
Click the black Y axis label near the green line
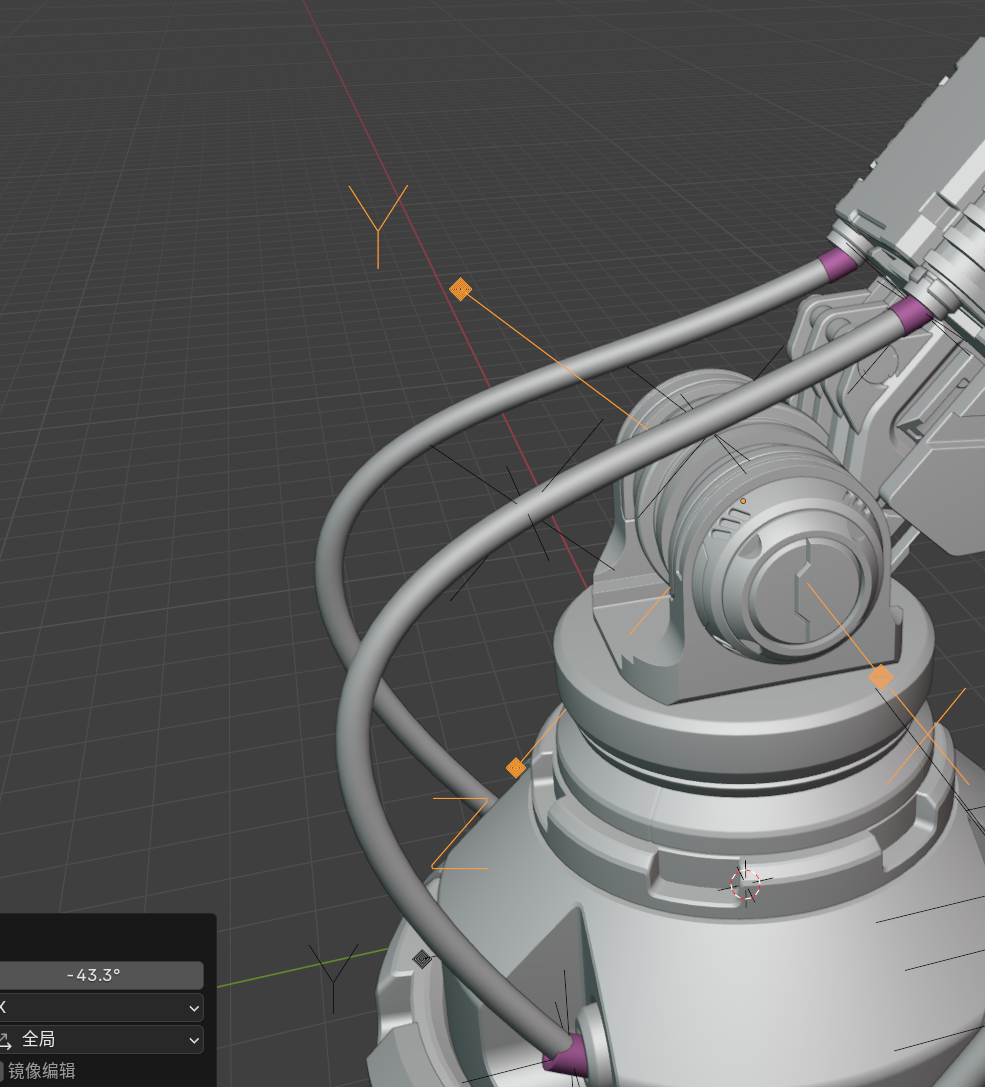(x=332, y=973)
